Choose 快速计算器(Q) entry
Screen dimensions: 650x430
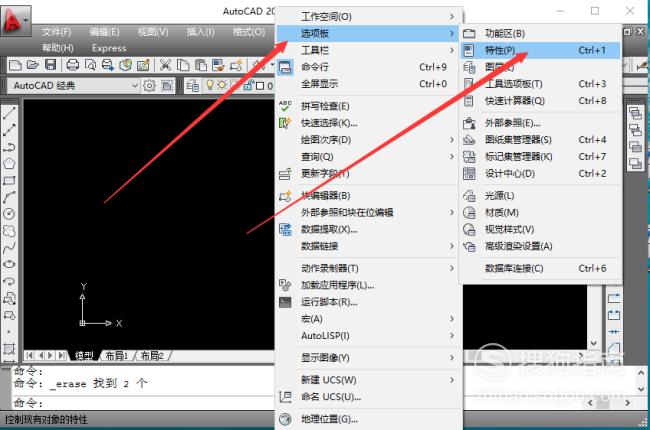click(540, 100)
